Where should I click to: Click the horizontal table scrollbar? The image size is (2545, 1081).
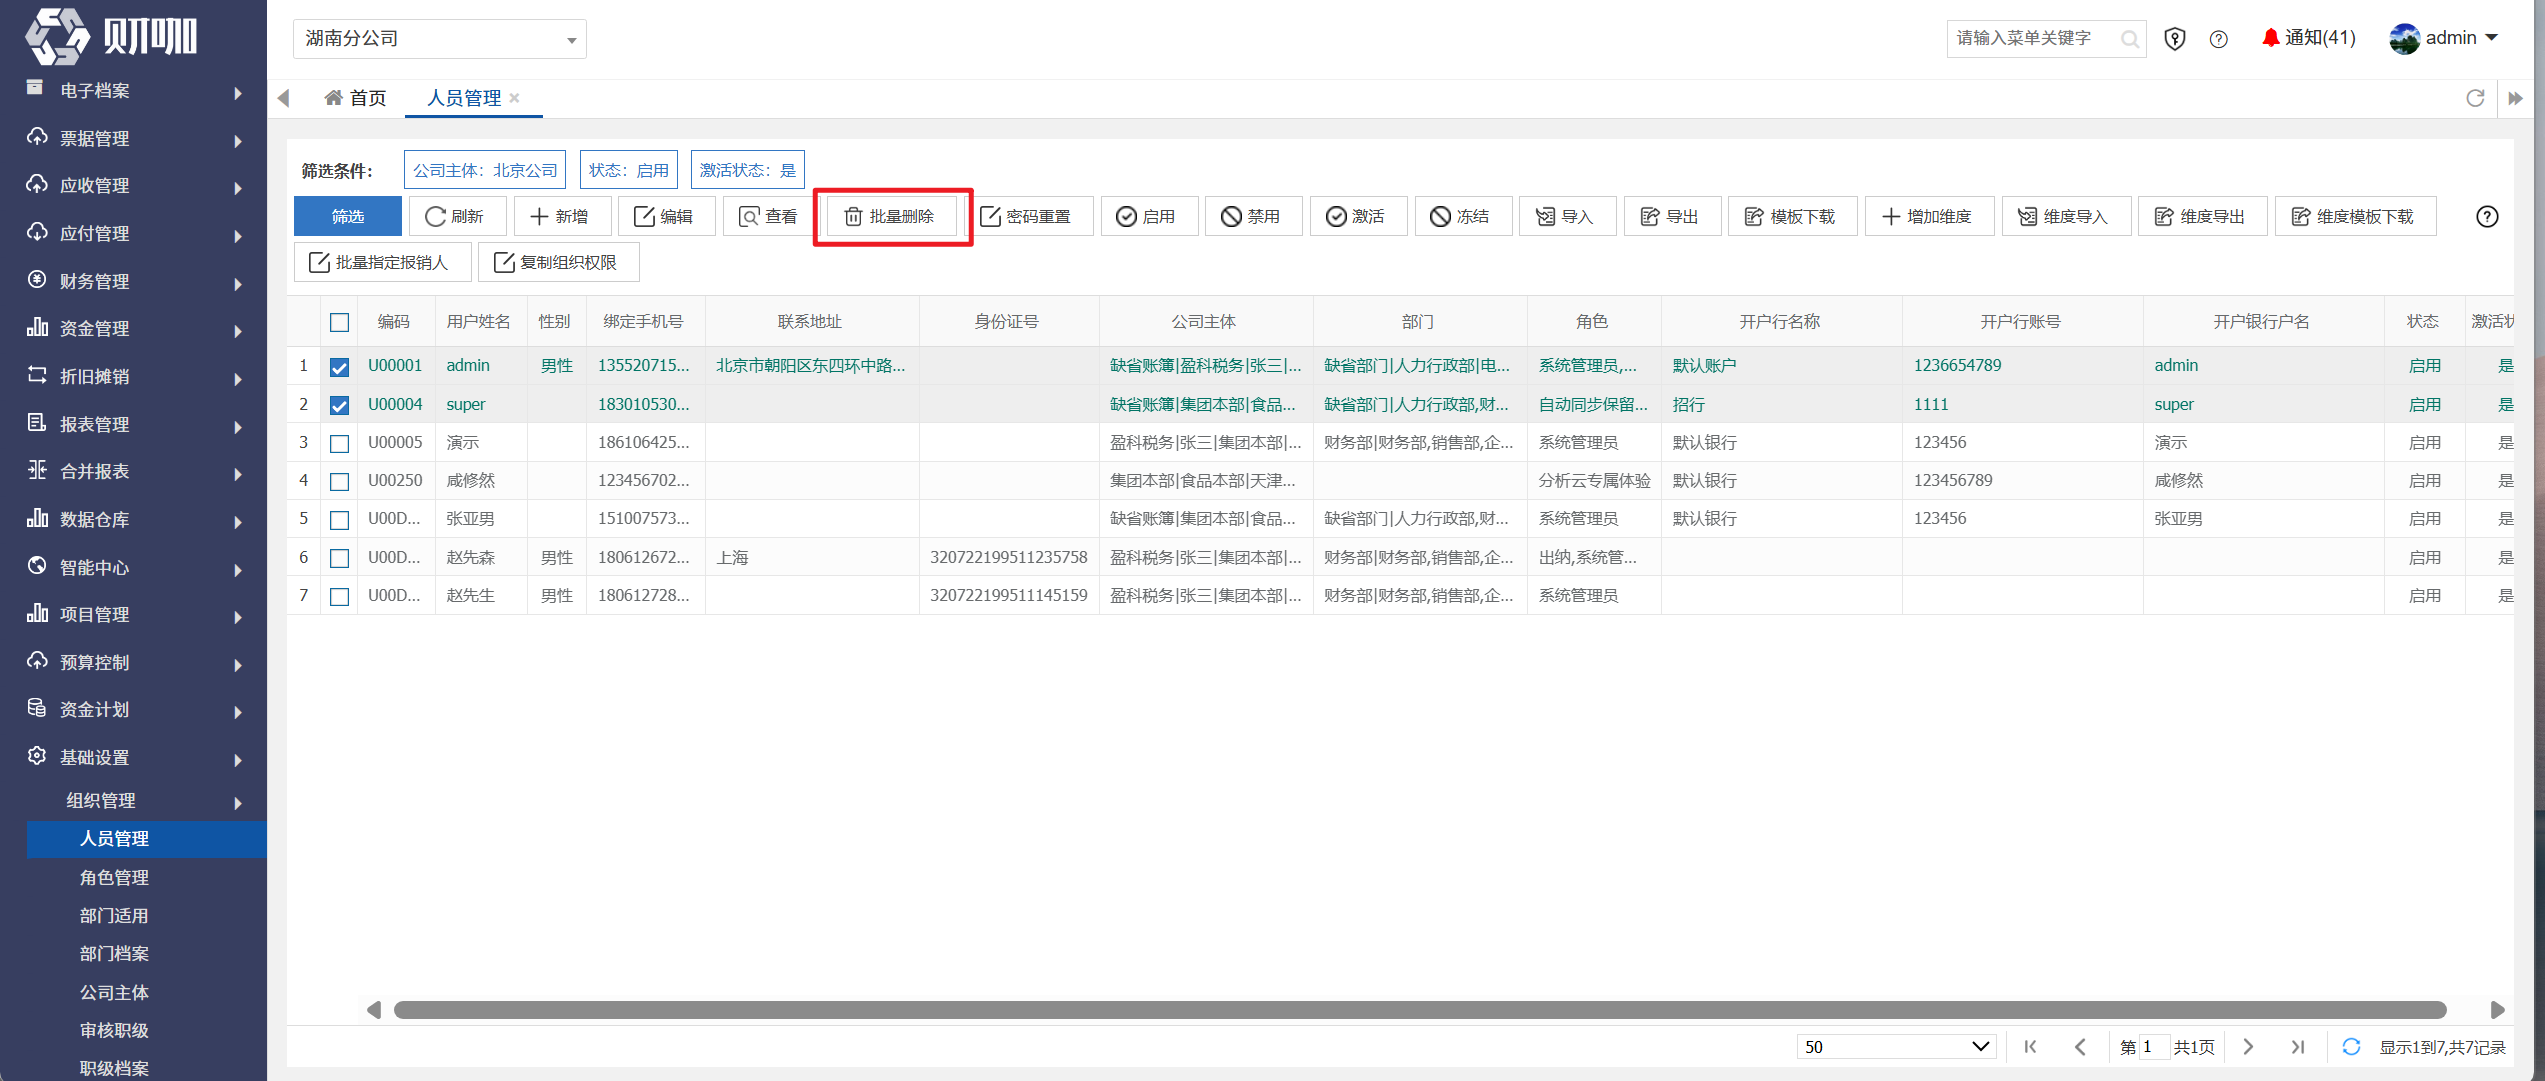(x=1420, y=1010)
